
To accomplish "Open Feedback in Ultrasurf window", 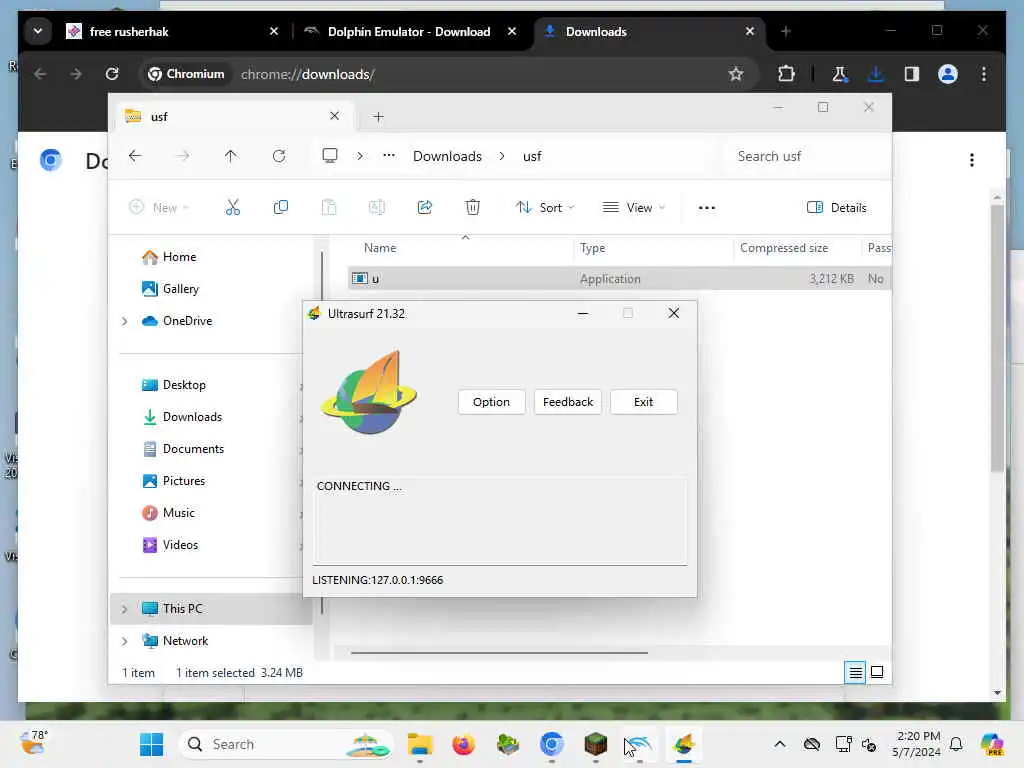I will 568,402.
